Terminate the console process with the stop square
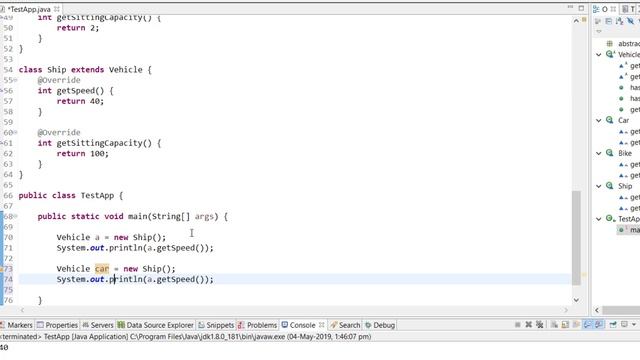Viewport: 640px width, 360px height. [x=518, y=325]
